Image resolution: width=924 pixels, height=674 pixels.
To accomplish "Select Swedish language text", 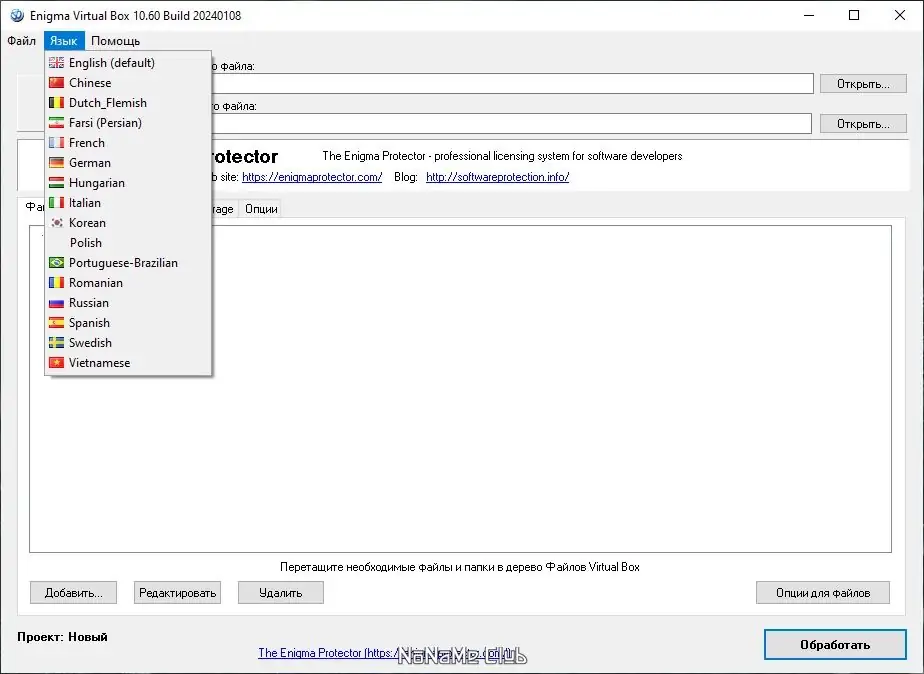I will pyautogui.click(x=90, y=343).
